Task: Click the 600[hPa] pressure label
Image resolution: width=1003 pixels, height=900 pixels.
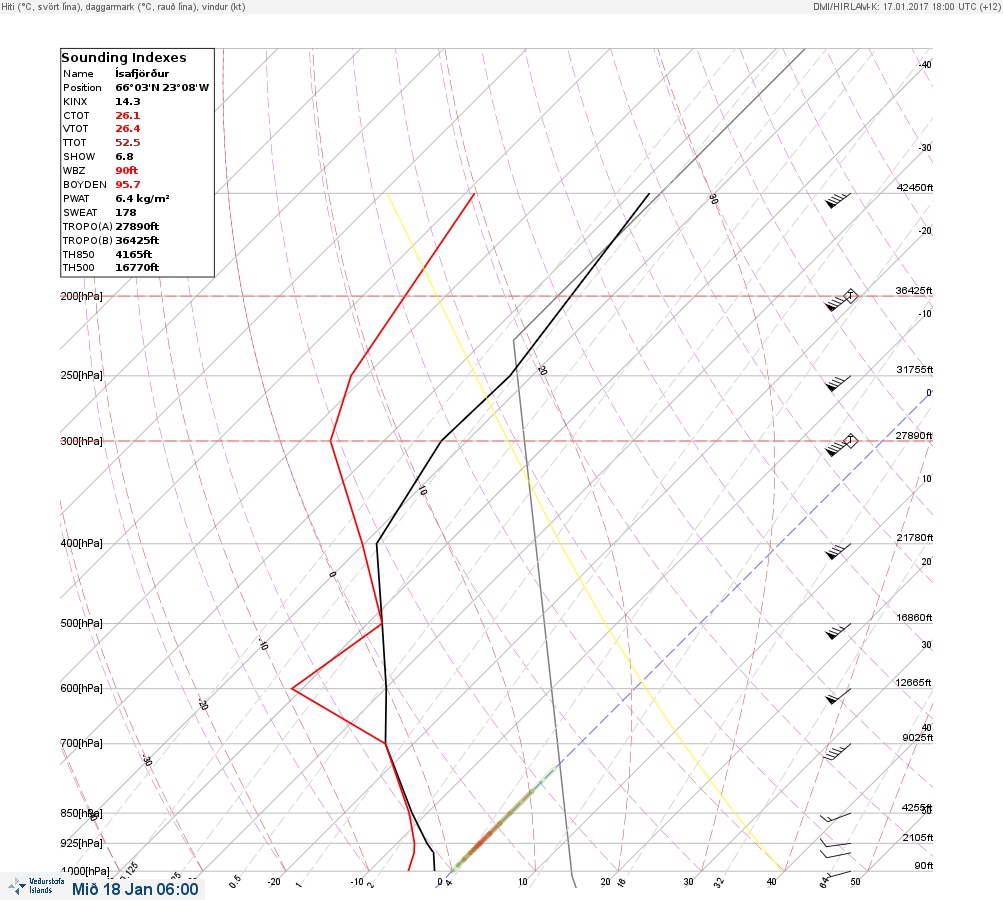Action: [x=81, y=688]
